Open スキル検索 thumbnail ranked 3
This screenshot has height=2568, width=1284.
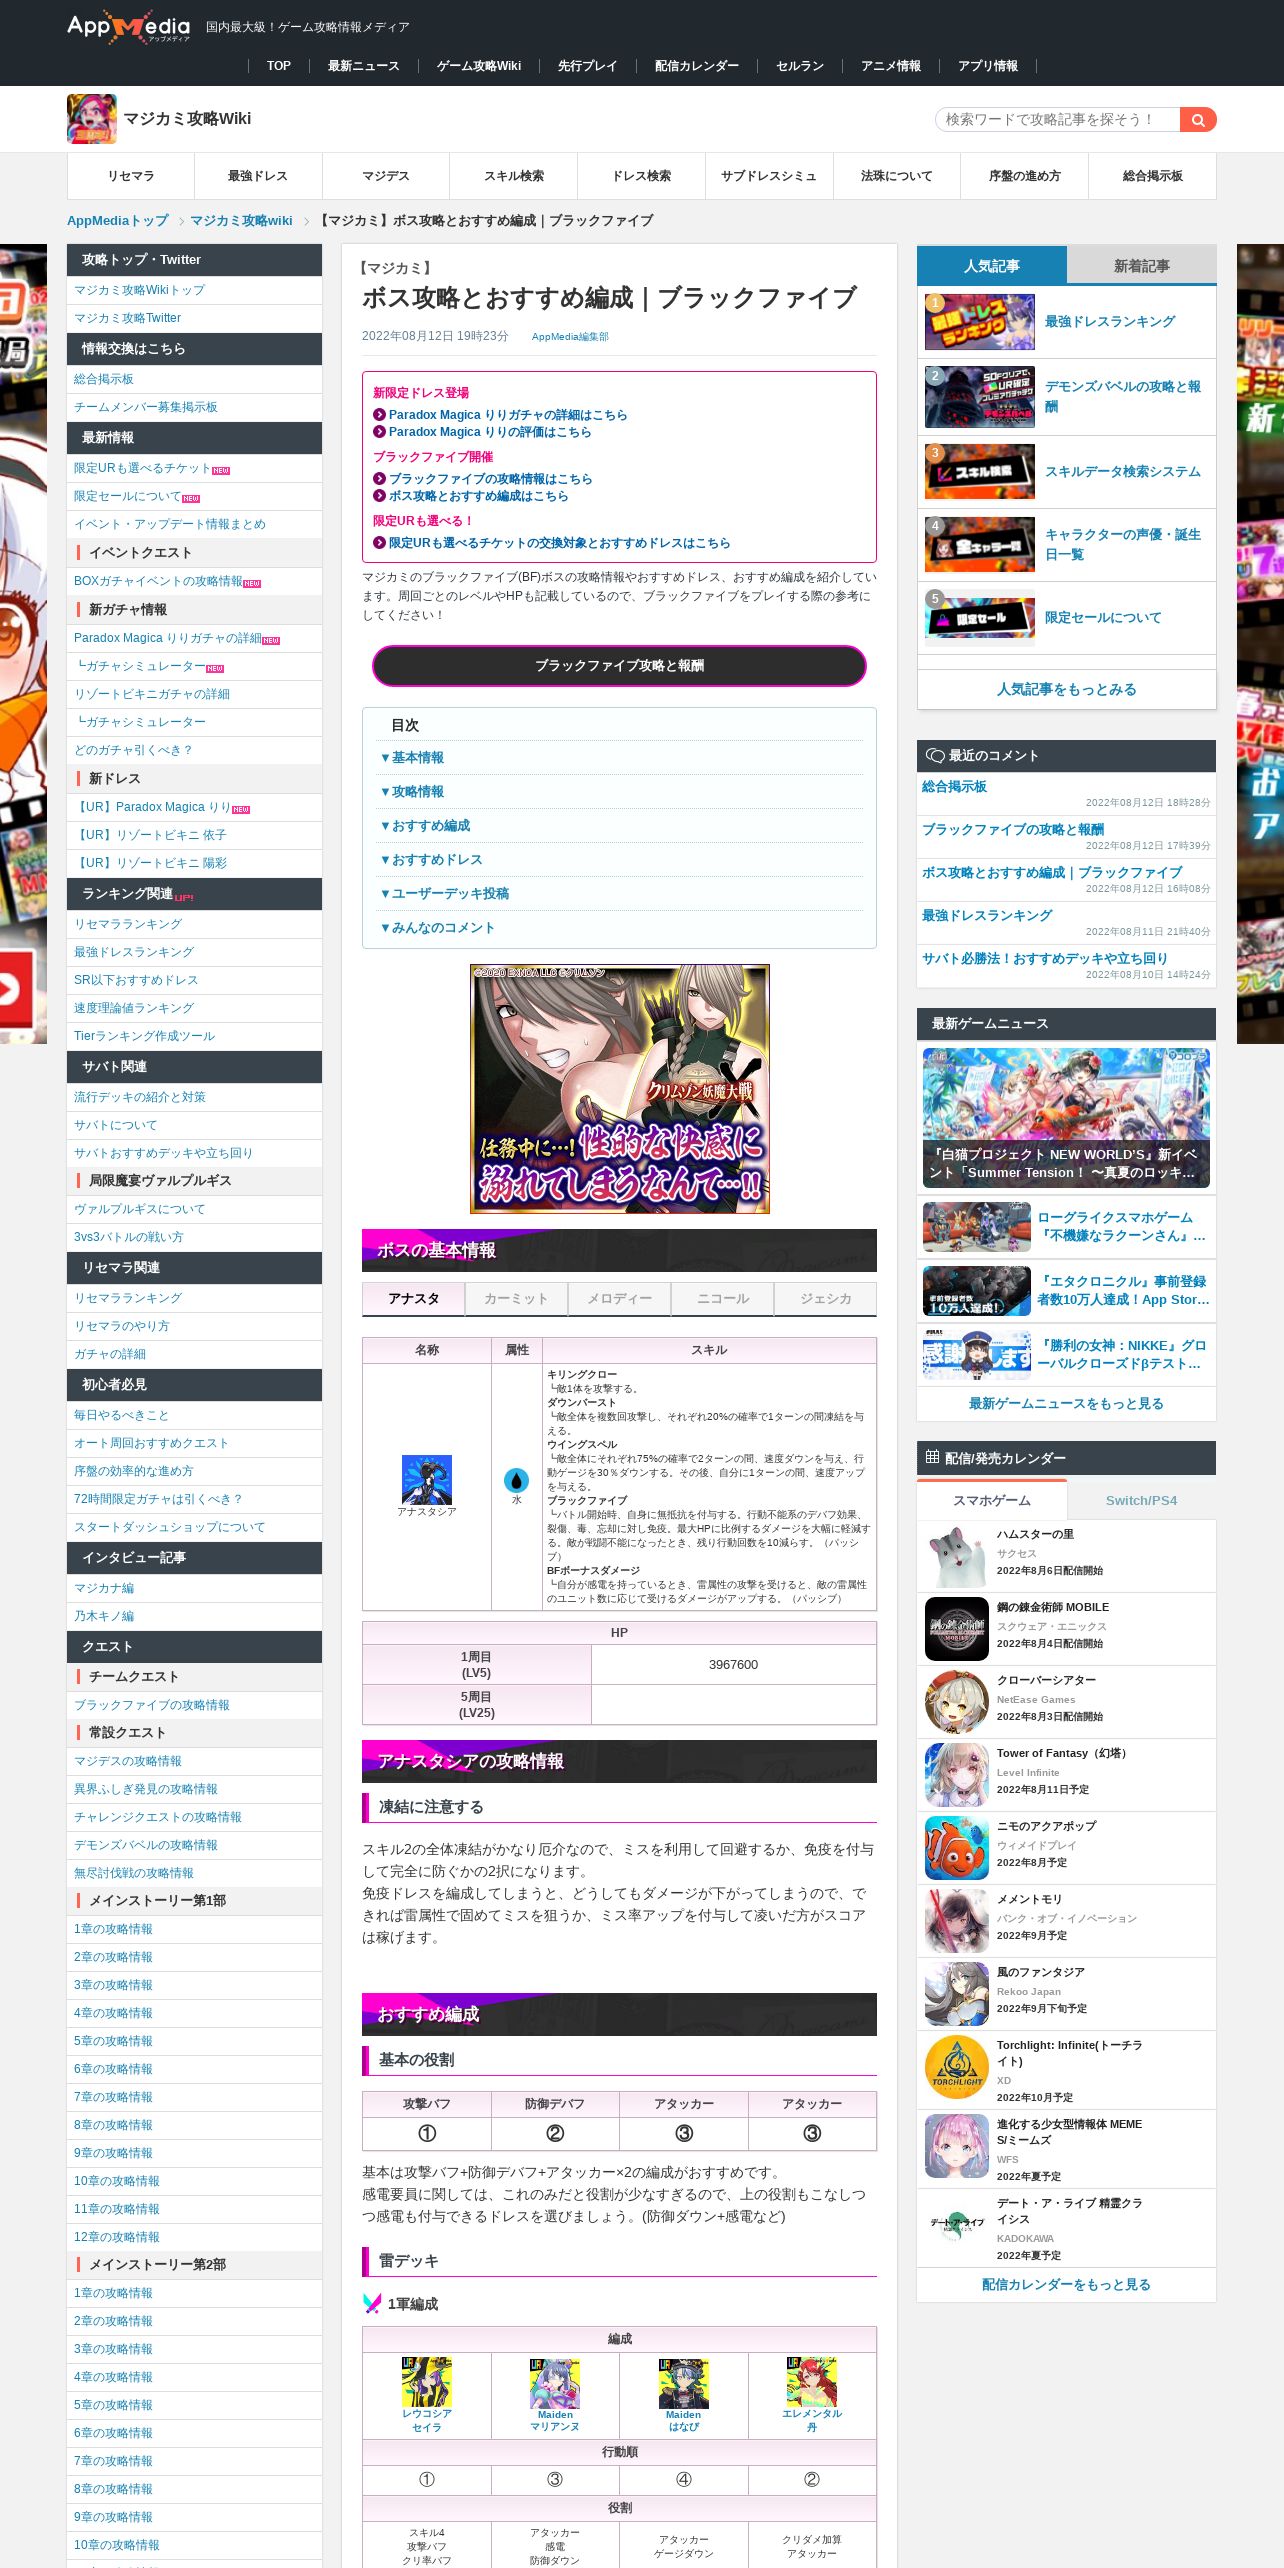click(980, 472)
